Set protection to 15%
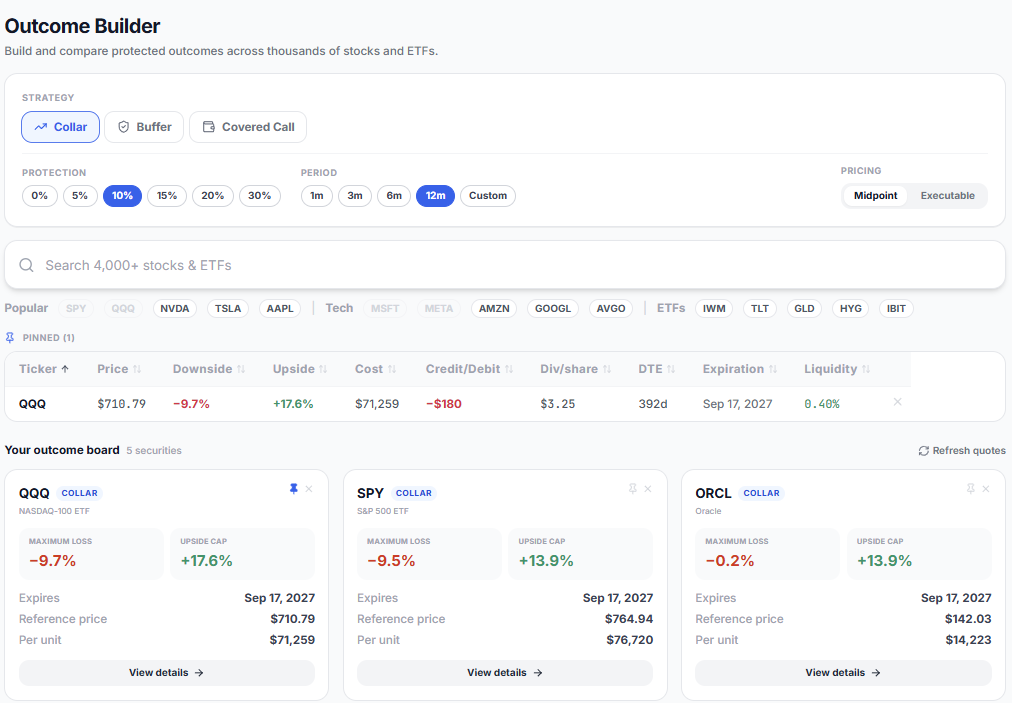The image size is (1012, 703). (167, 196)
